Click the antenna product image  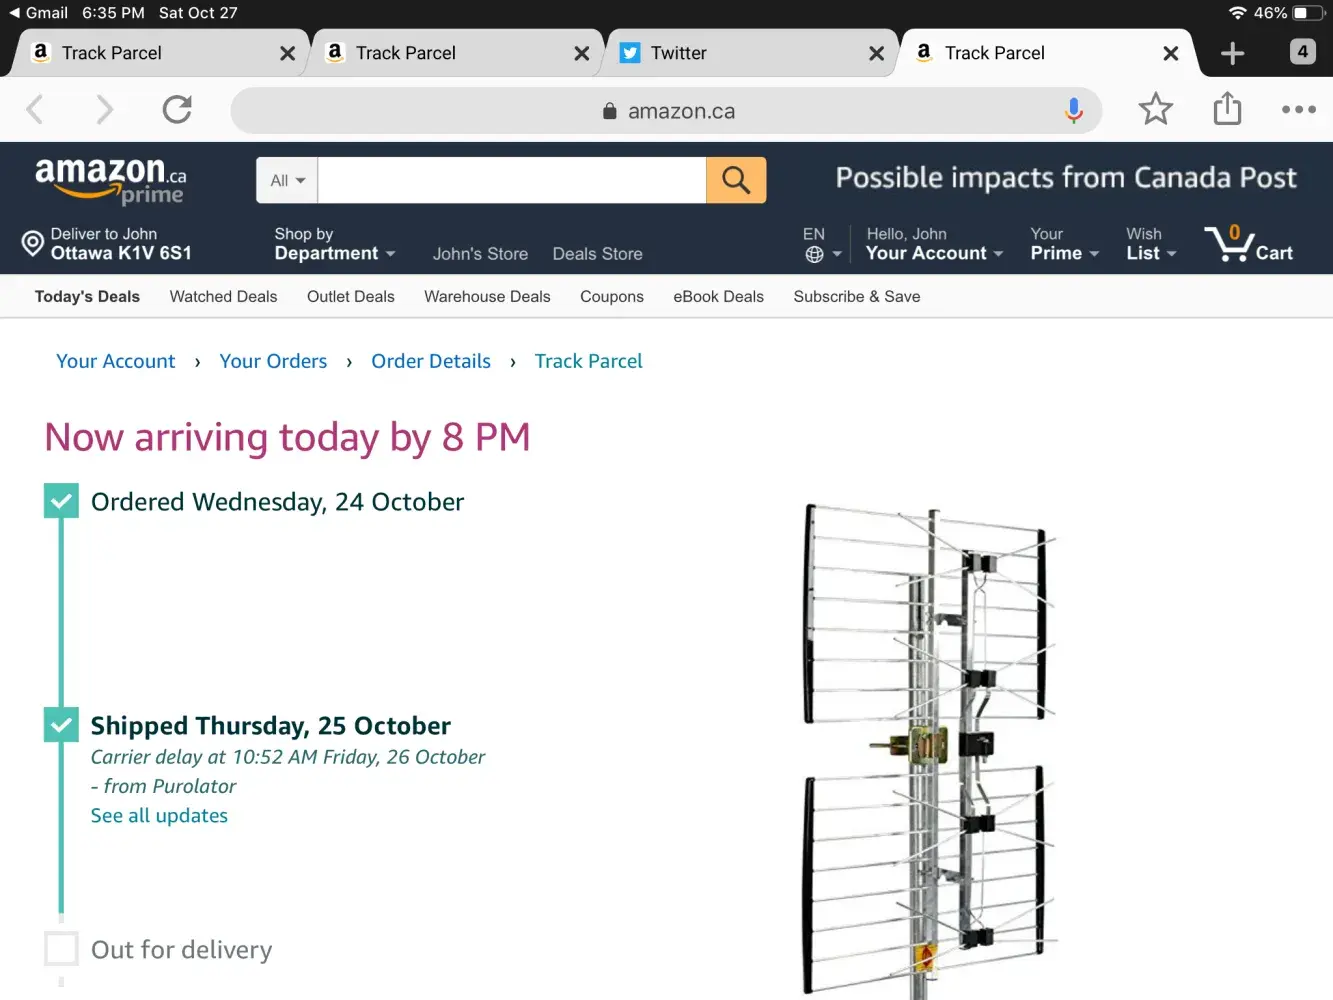point(925,750)
